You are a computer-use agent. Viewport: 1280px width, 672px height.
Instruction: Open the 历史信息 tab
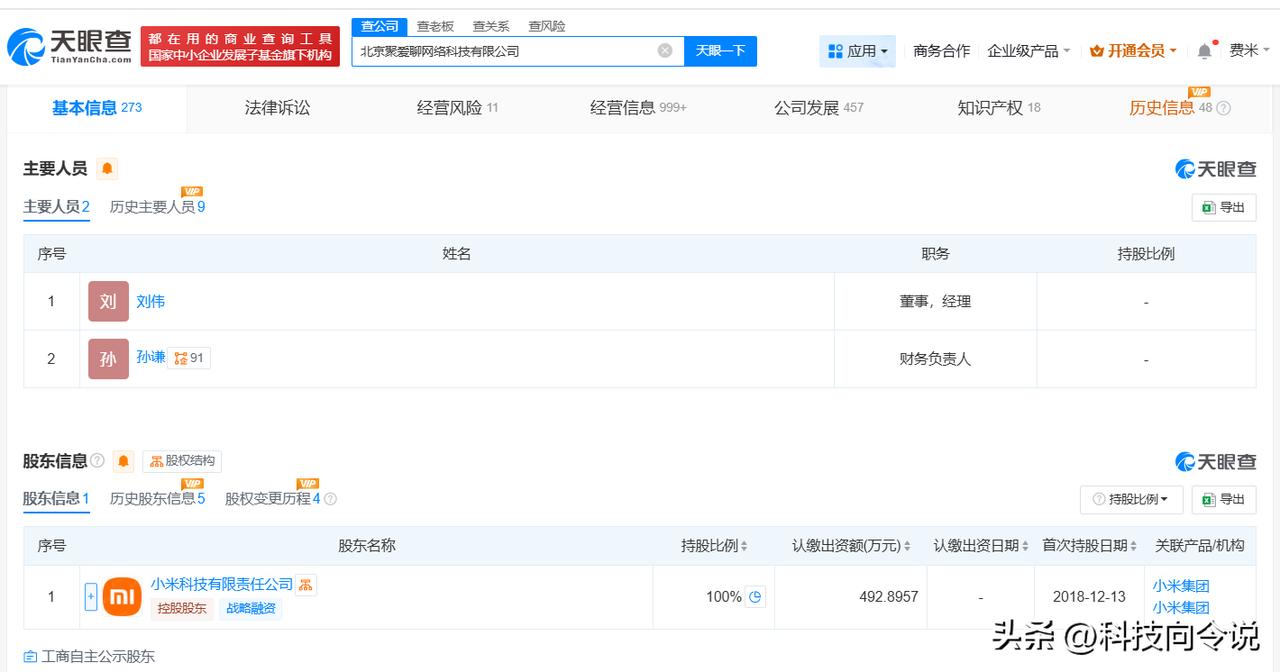[1170, 108]
